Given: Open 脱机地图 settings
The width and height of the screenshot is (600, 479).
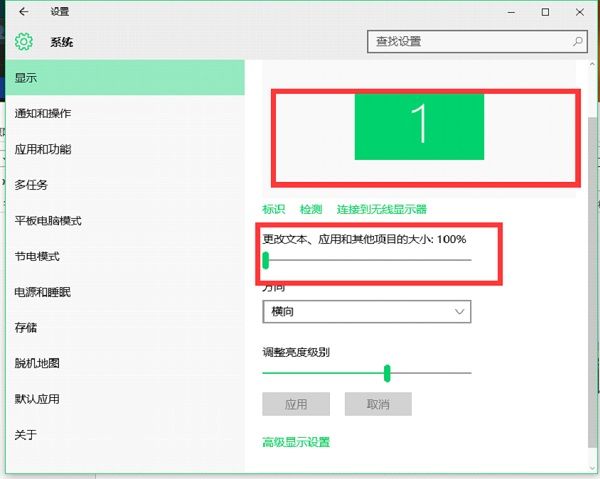Looking at the screenshot, I should tap(125, 363).
